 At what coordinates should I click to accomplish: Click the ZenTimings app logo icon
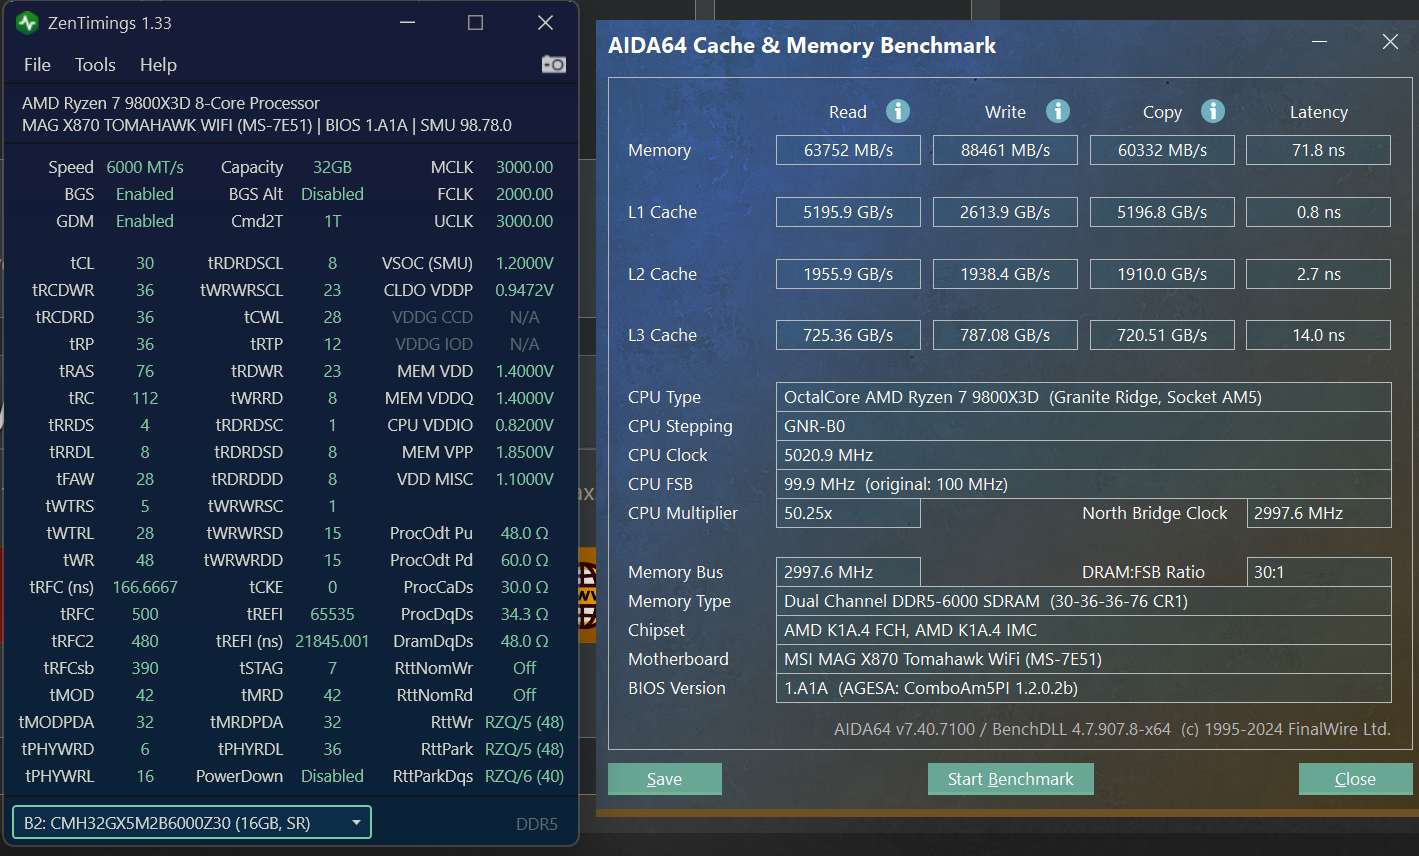click(x=27, y=23)
